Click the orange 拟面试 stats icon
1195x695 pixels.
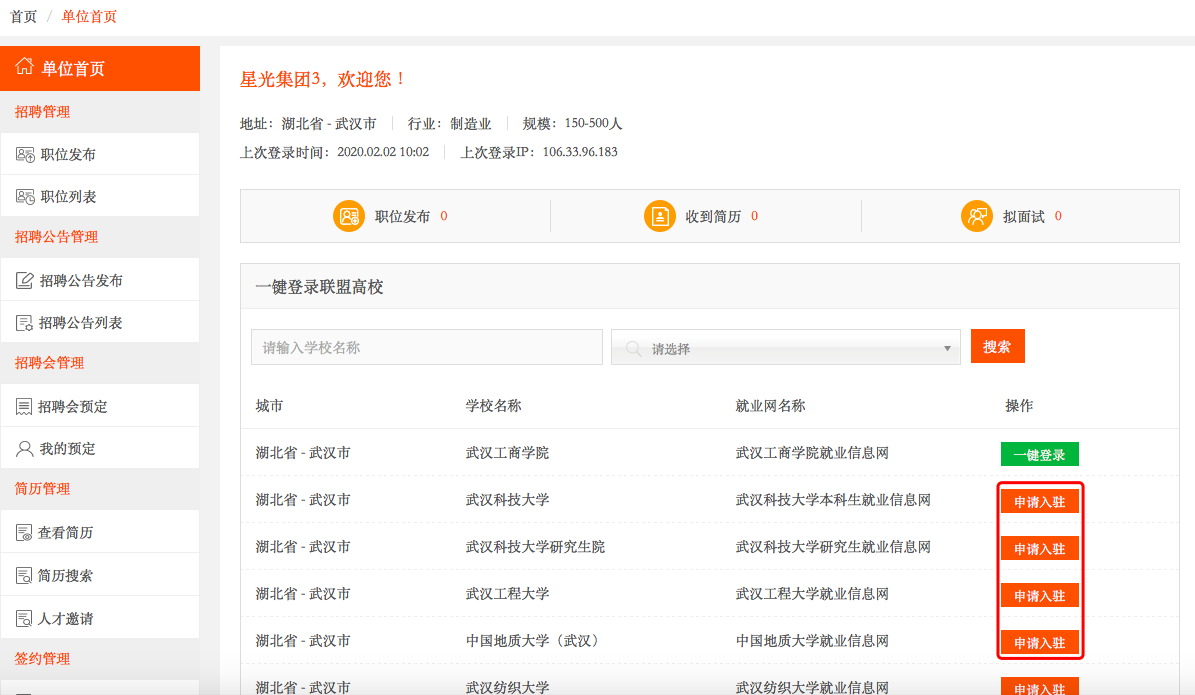pos(976,216)
